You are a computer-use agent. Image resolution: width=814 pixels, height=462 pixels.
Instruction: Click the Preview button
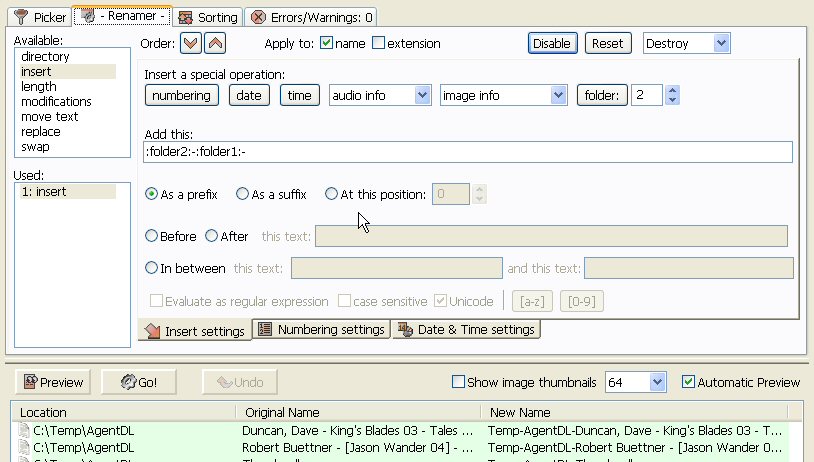click(53, 382)
